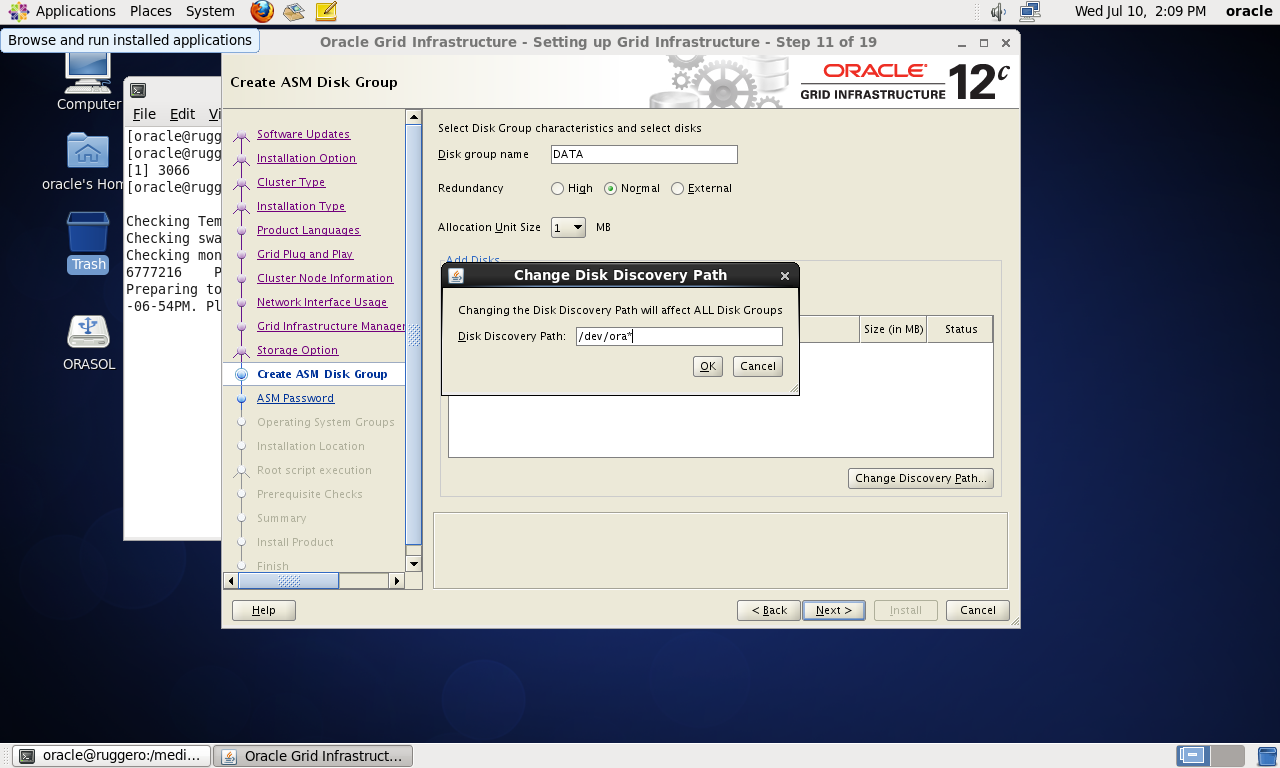Open oracle's Home folder icon
The width and height of the screenshot is (1280, 768).
click(x=88, y=152)
